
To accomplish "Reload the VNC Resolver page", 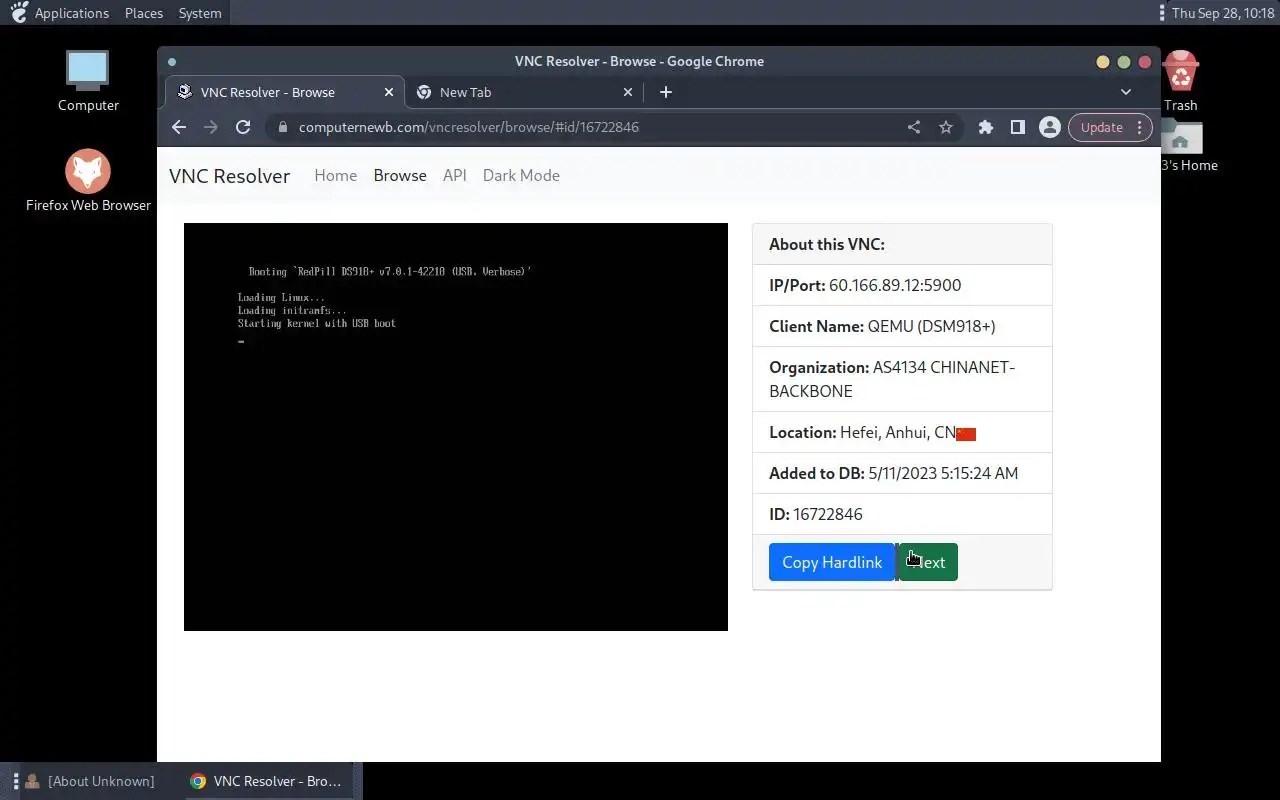I will click(x=242, y=127).
